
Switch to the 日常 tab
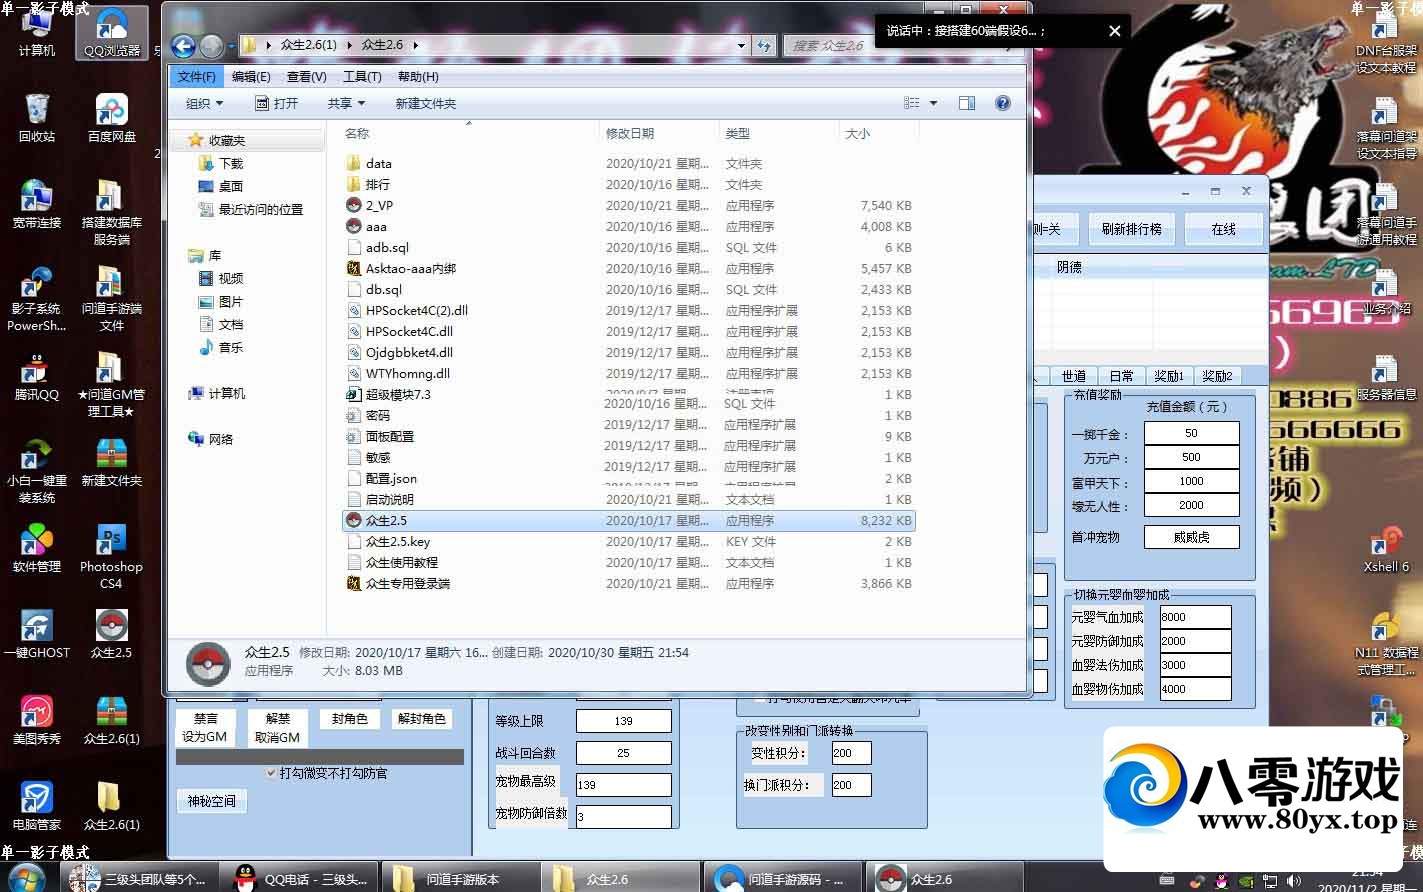(1121, 375)
